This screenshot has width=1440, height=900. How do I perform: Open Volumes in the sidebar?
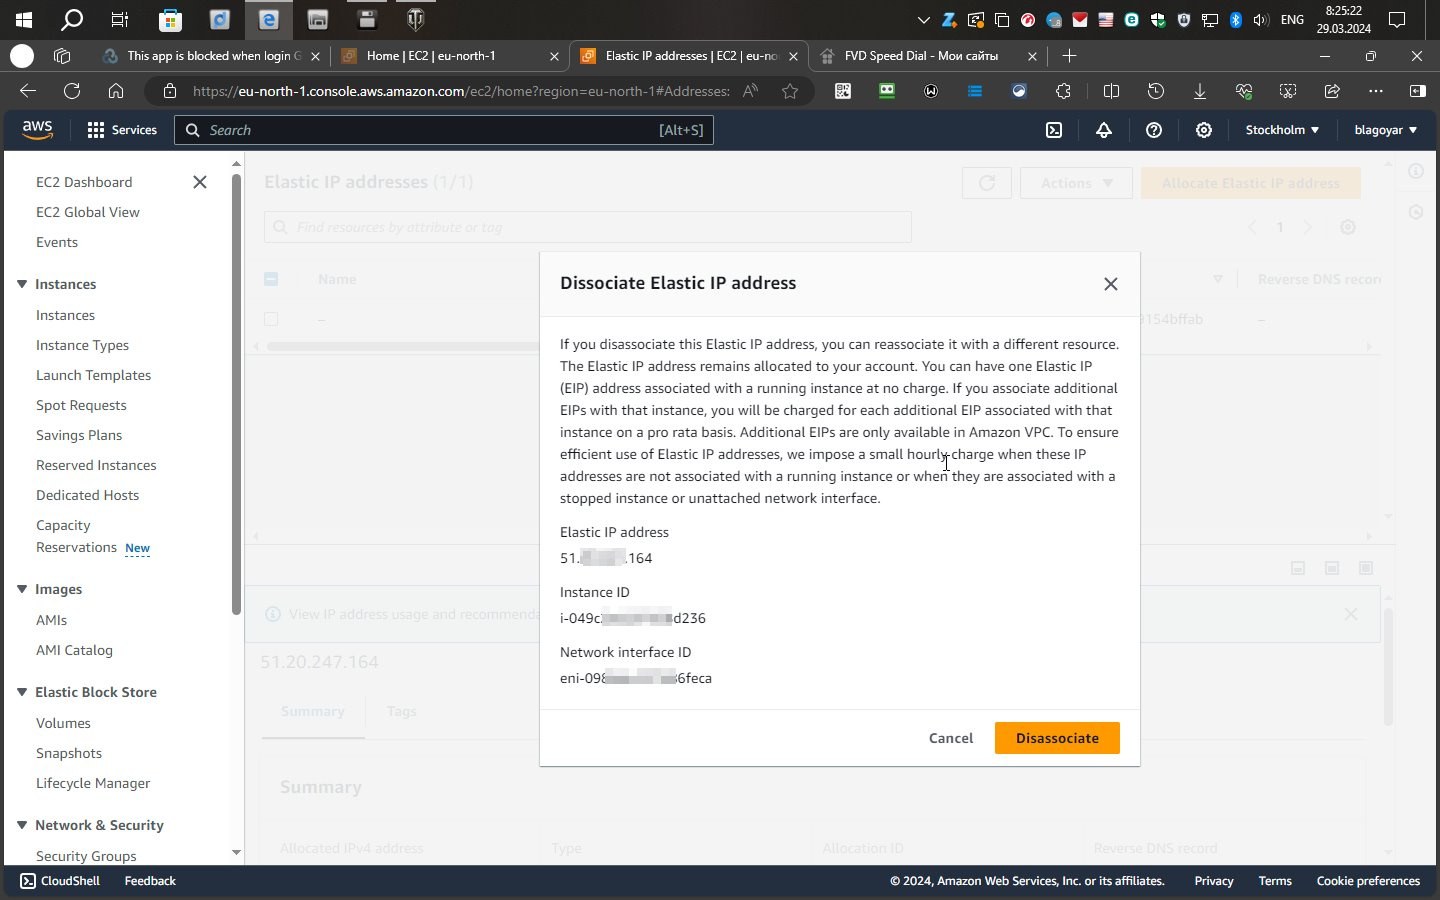[x=63, y=723]
